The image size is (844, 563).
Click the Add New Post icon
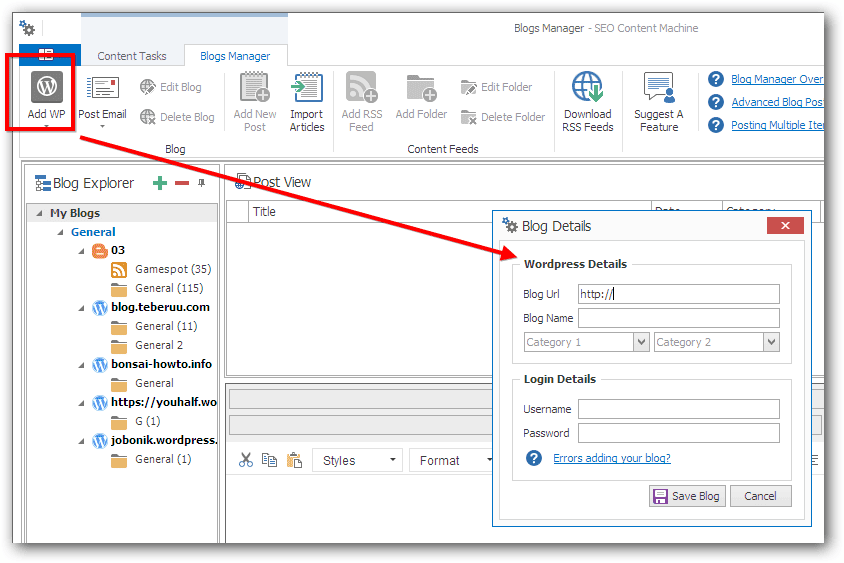pos(255,87)
